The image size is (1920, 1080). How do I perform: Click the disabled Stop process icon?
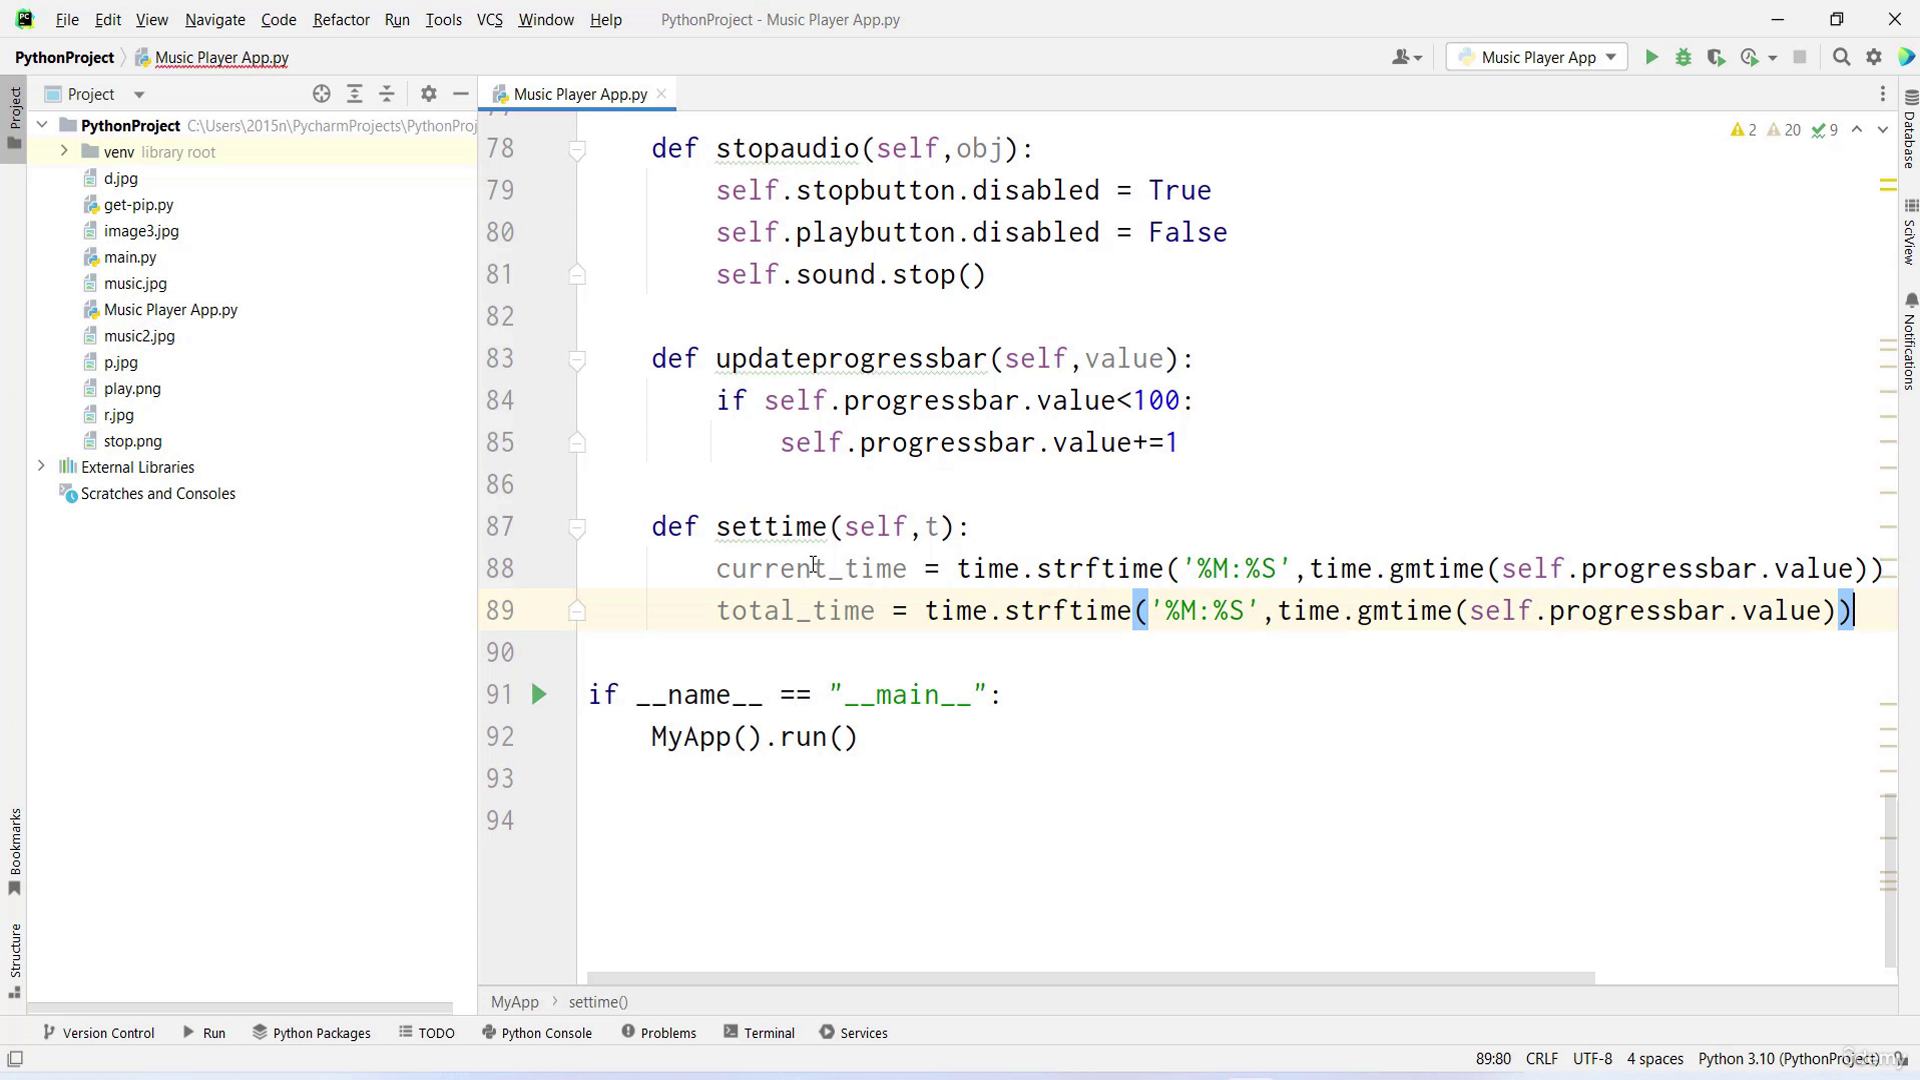point(1800,57)
